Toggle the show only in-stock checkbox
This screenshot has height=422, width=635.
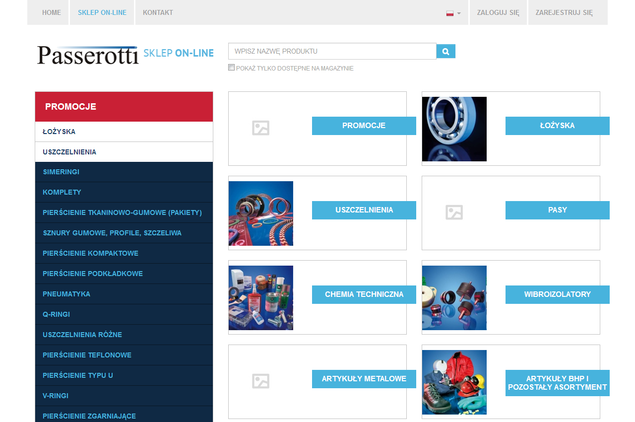[232, 68]
